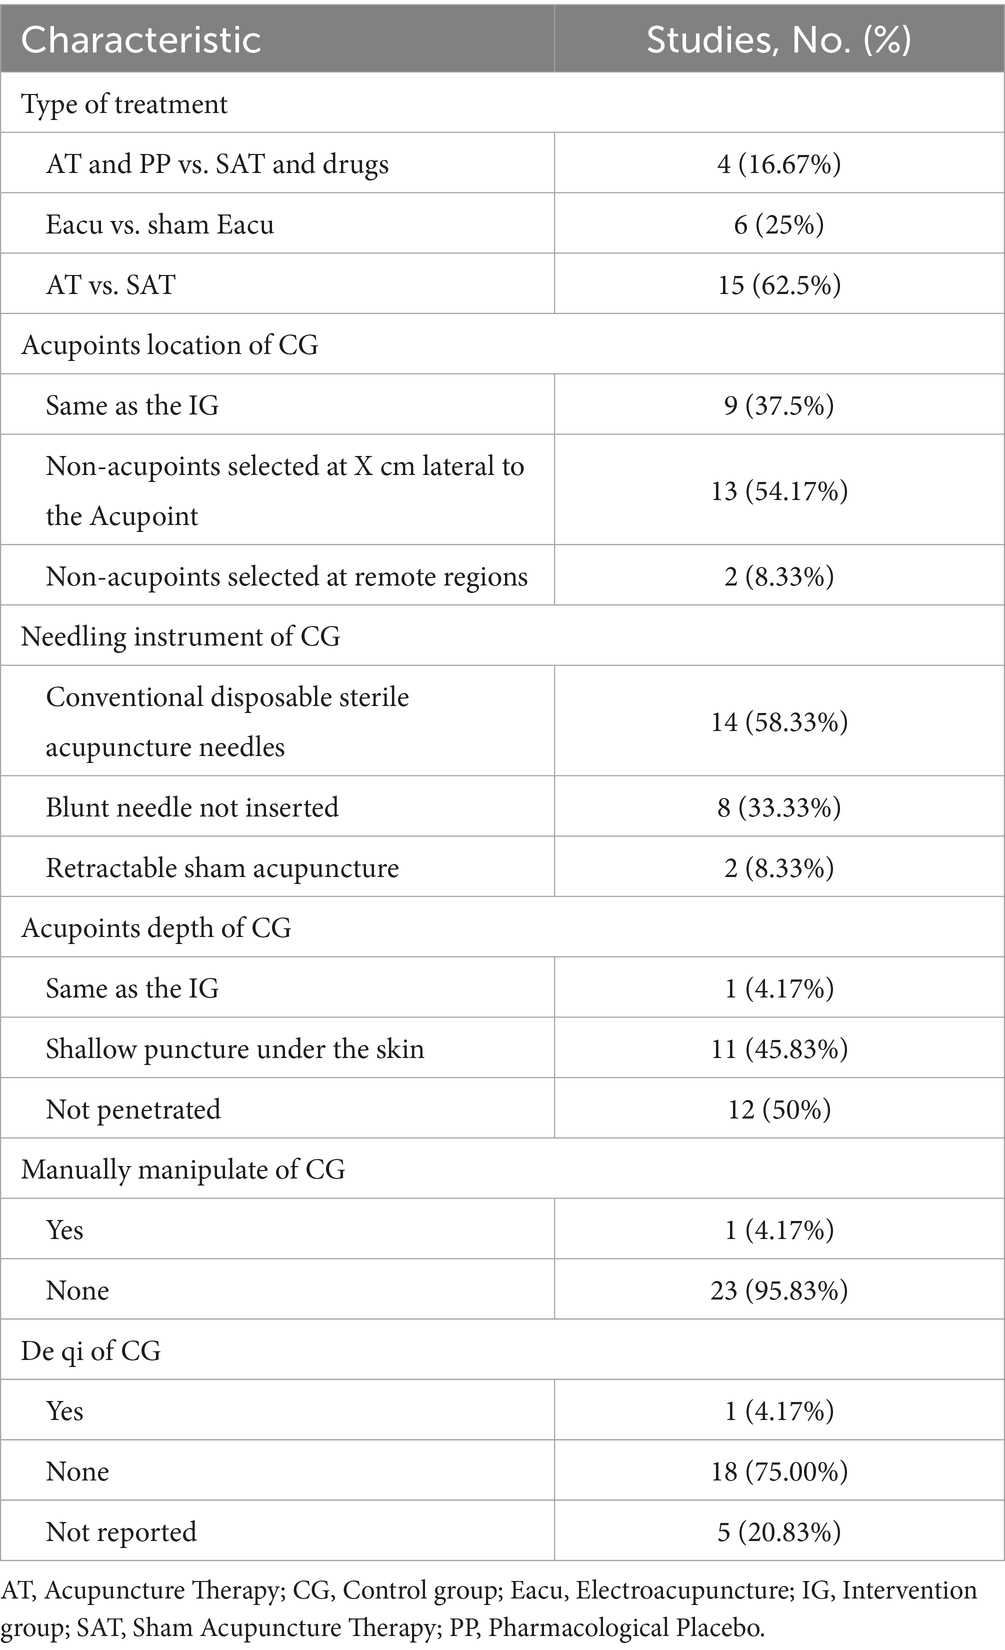1005x1650 pixels.
Task: Click the Studies, No. (%) column header
Action: tap(779, 40)
